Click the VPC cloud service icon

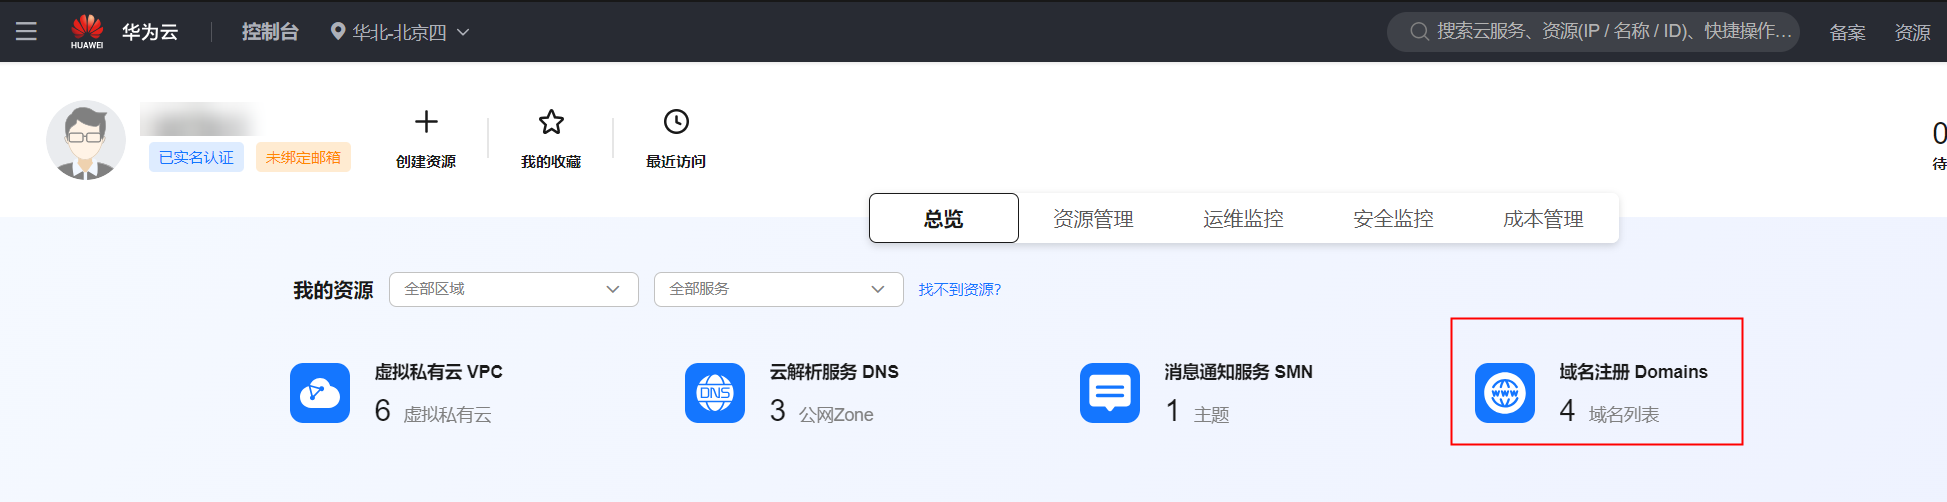coord(320,393)
